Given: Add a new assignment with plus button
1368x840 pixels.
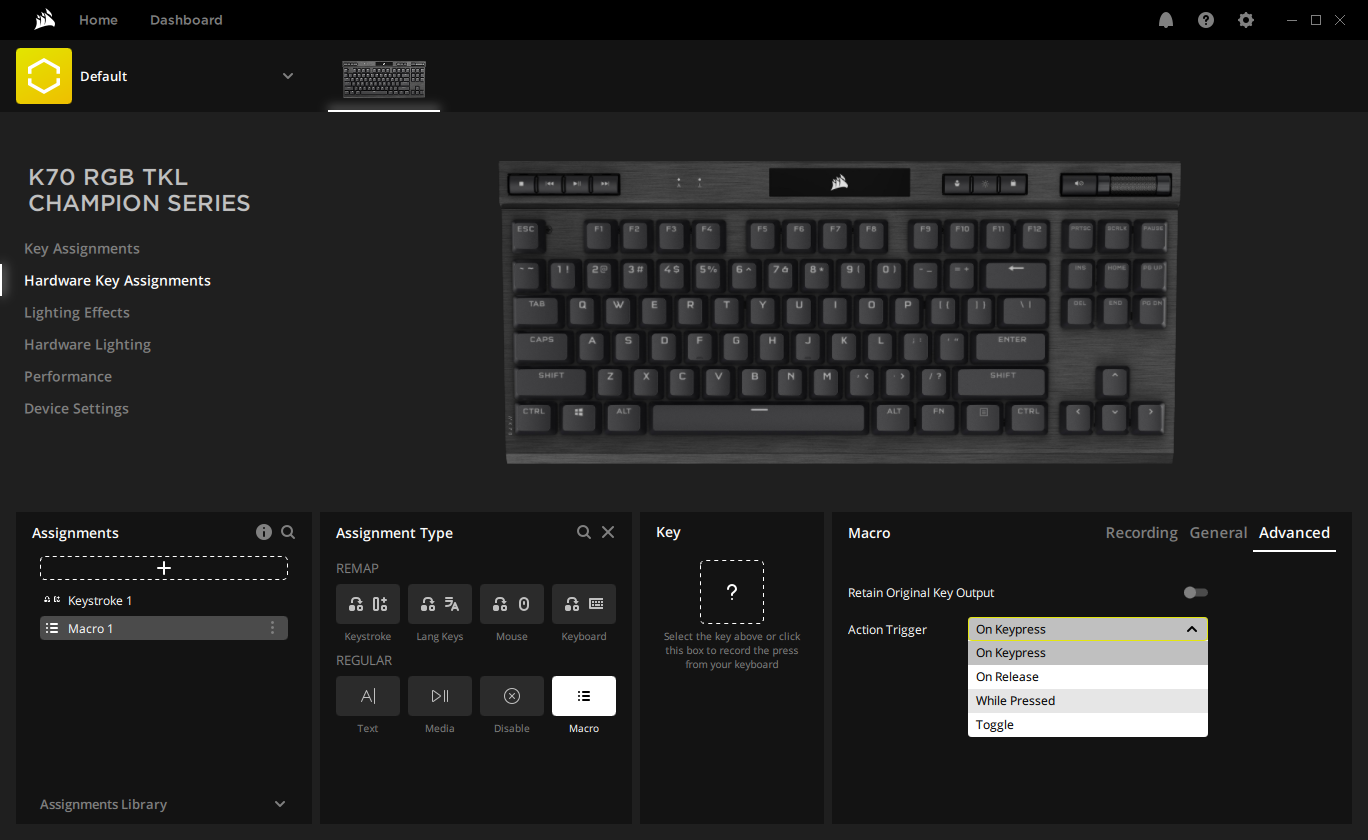Looking at the screenshot, I should pos(164,568).
